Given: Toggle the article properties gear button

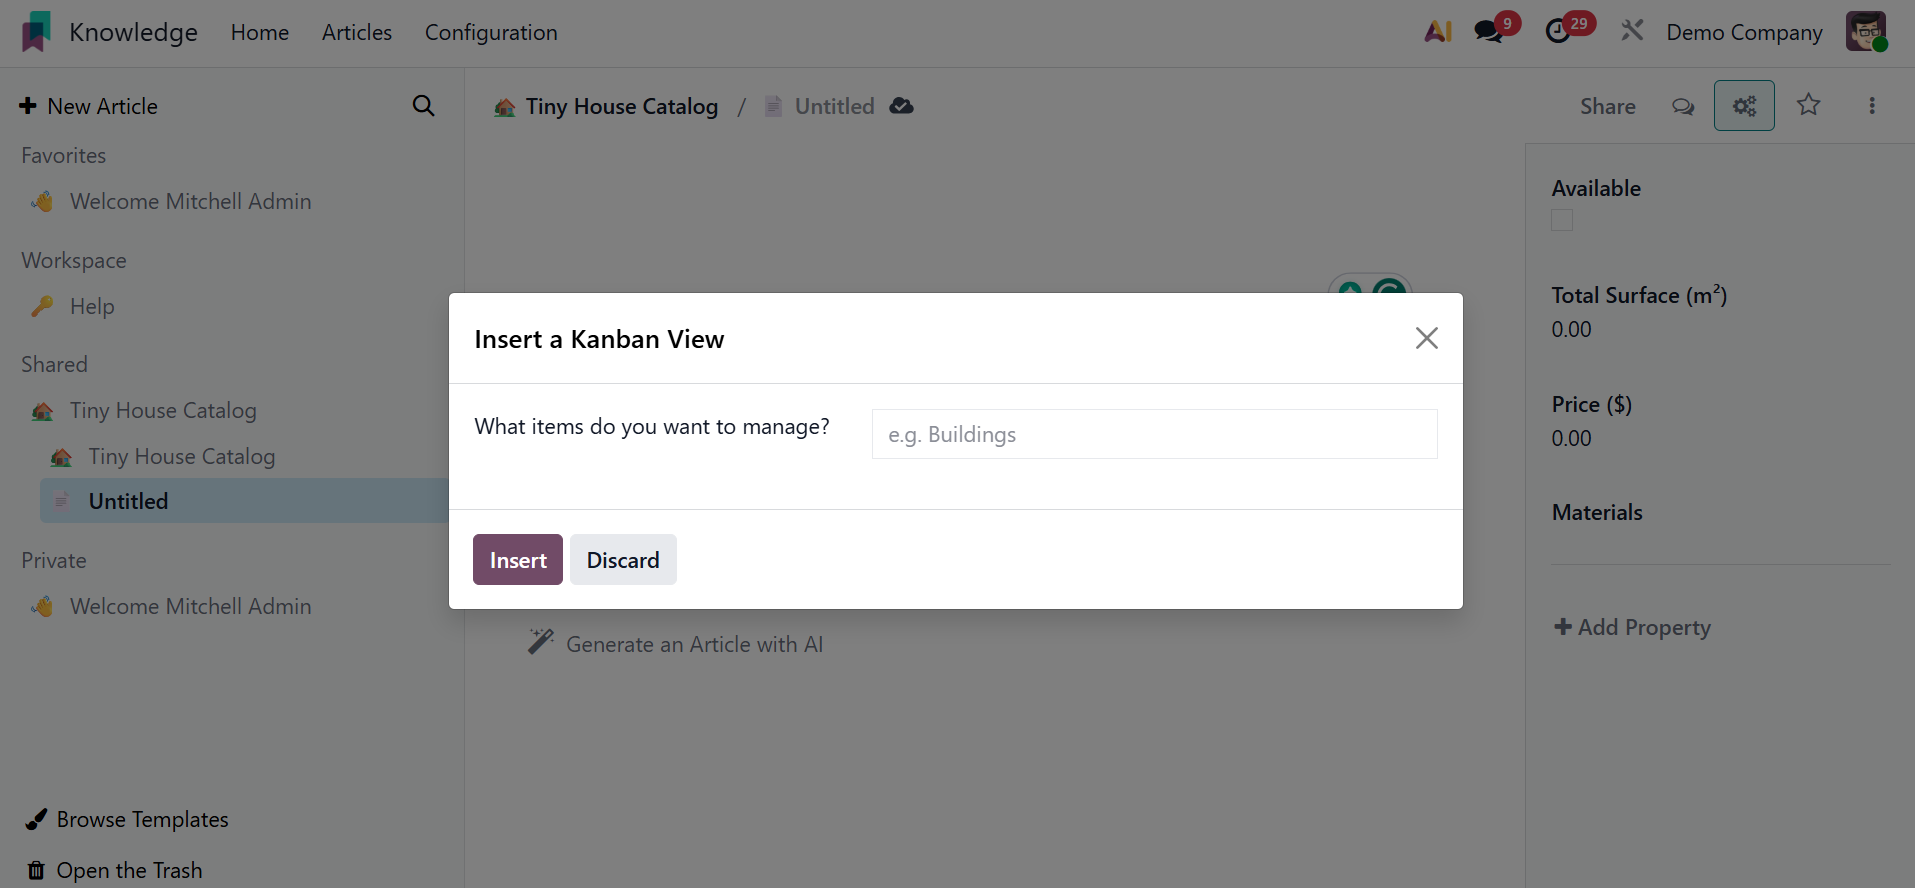Looking at the screenshot, I should click(x=1744, y=106).
